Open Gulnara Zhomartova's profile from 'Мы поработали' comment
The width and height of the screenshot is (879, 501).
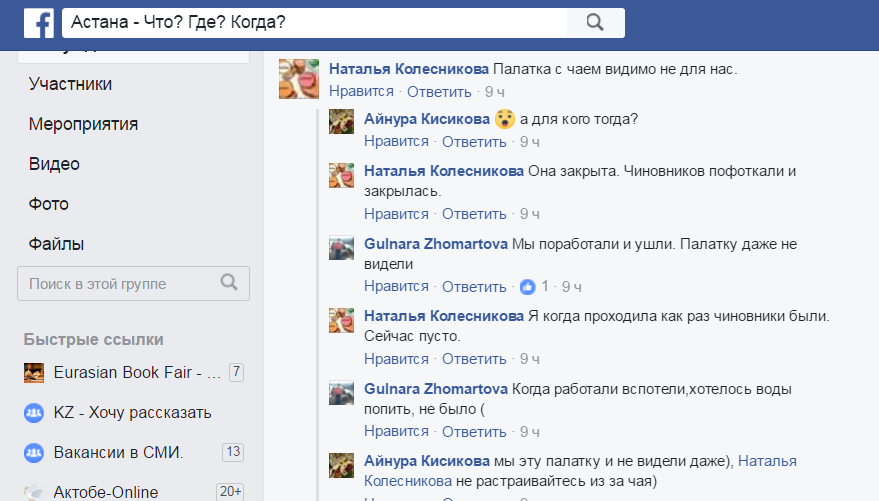(x=435, y=243)
